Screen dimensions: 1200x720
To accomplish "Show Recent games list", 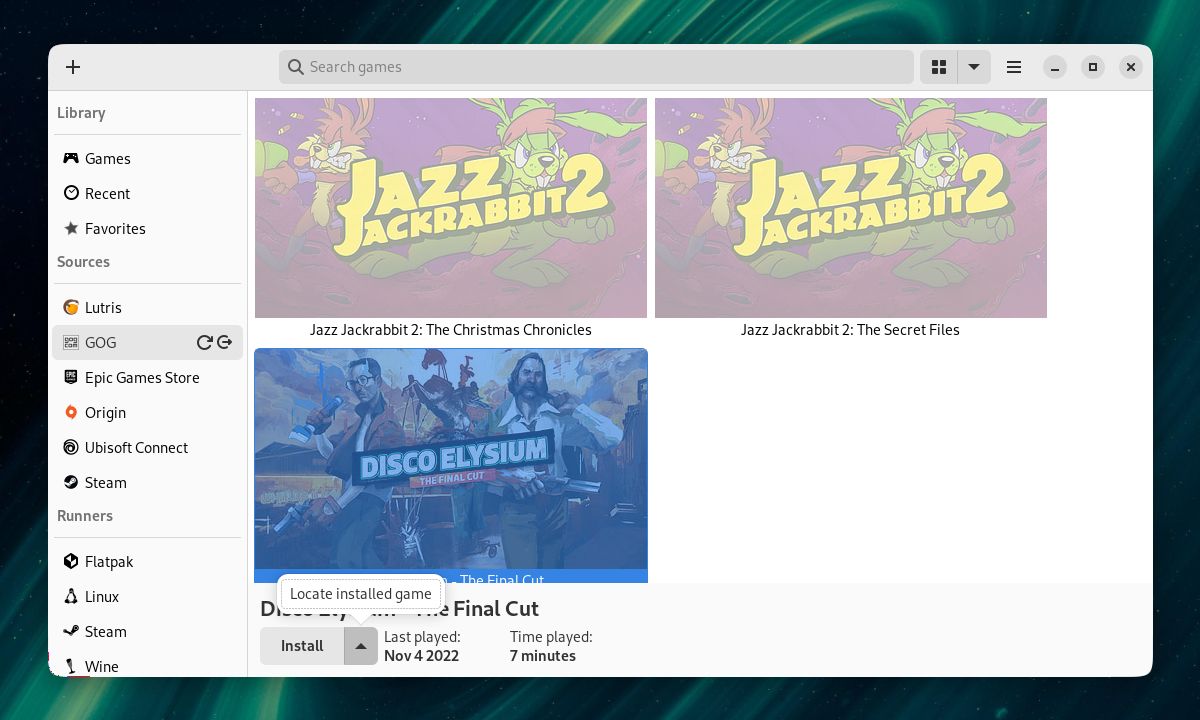I will tap(107, 193).
